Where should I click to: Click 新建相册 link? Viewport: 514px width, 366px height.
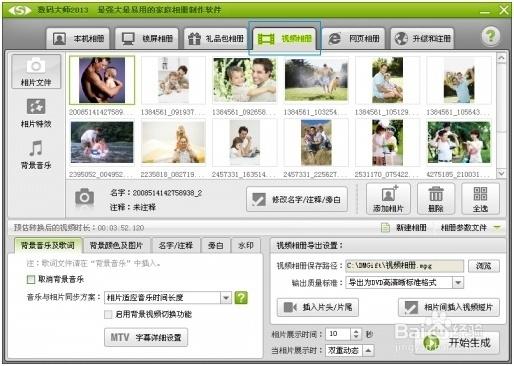[x=404, y=228]
